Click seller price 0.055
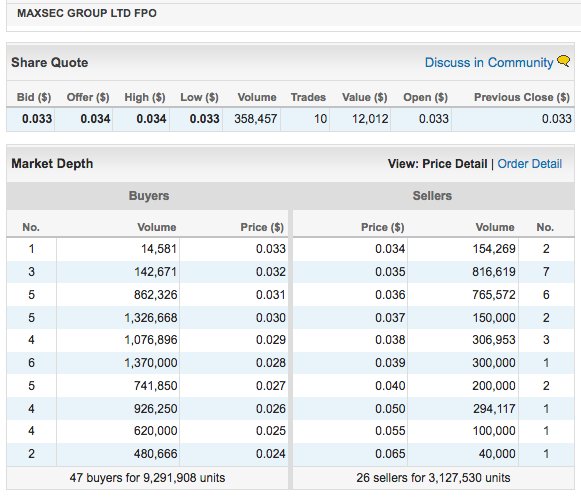This screenshot has width=581, height=503. pos(390,431)
